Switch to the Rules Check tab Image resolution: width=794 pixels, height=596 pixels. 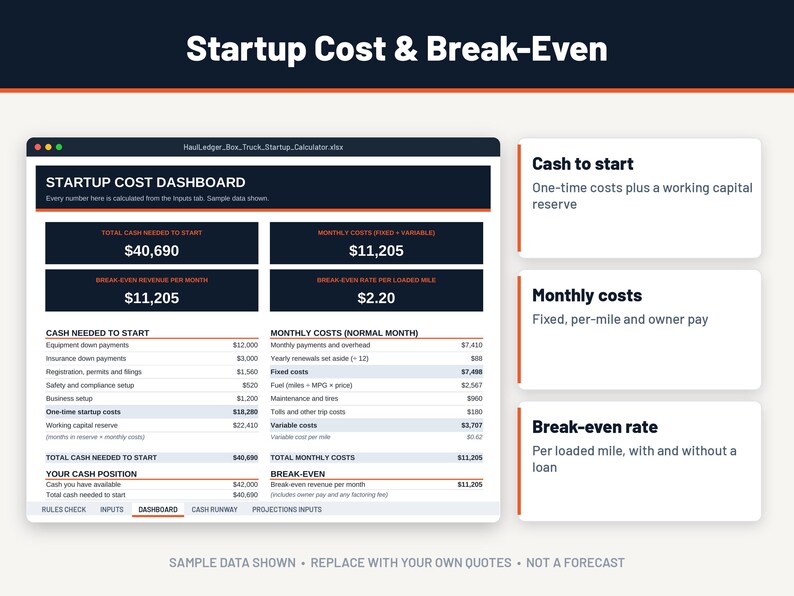pos(64,509)
